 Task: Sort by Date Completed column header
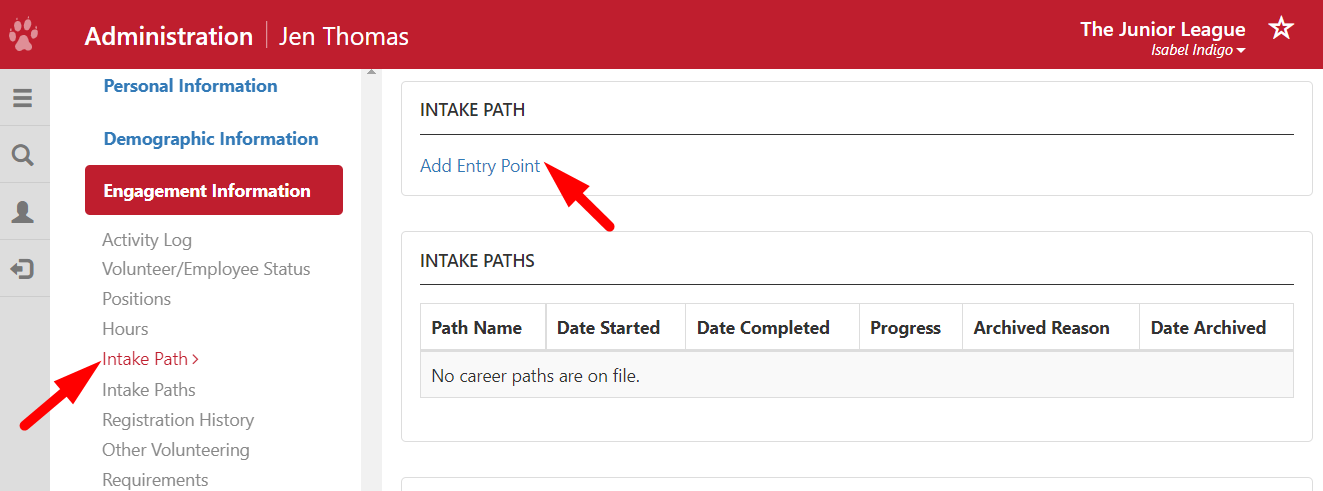772,327
